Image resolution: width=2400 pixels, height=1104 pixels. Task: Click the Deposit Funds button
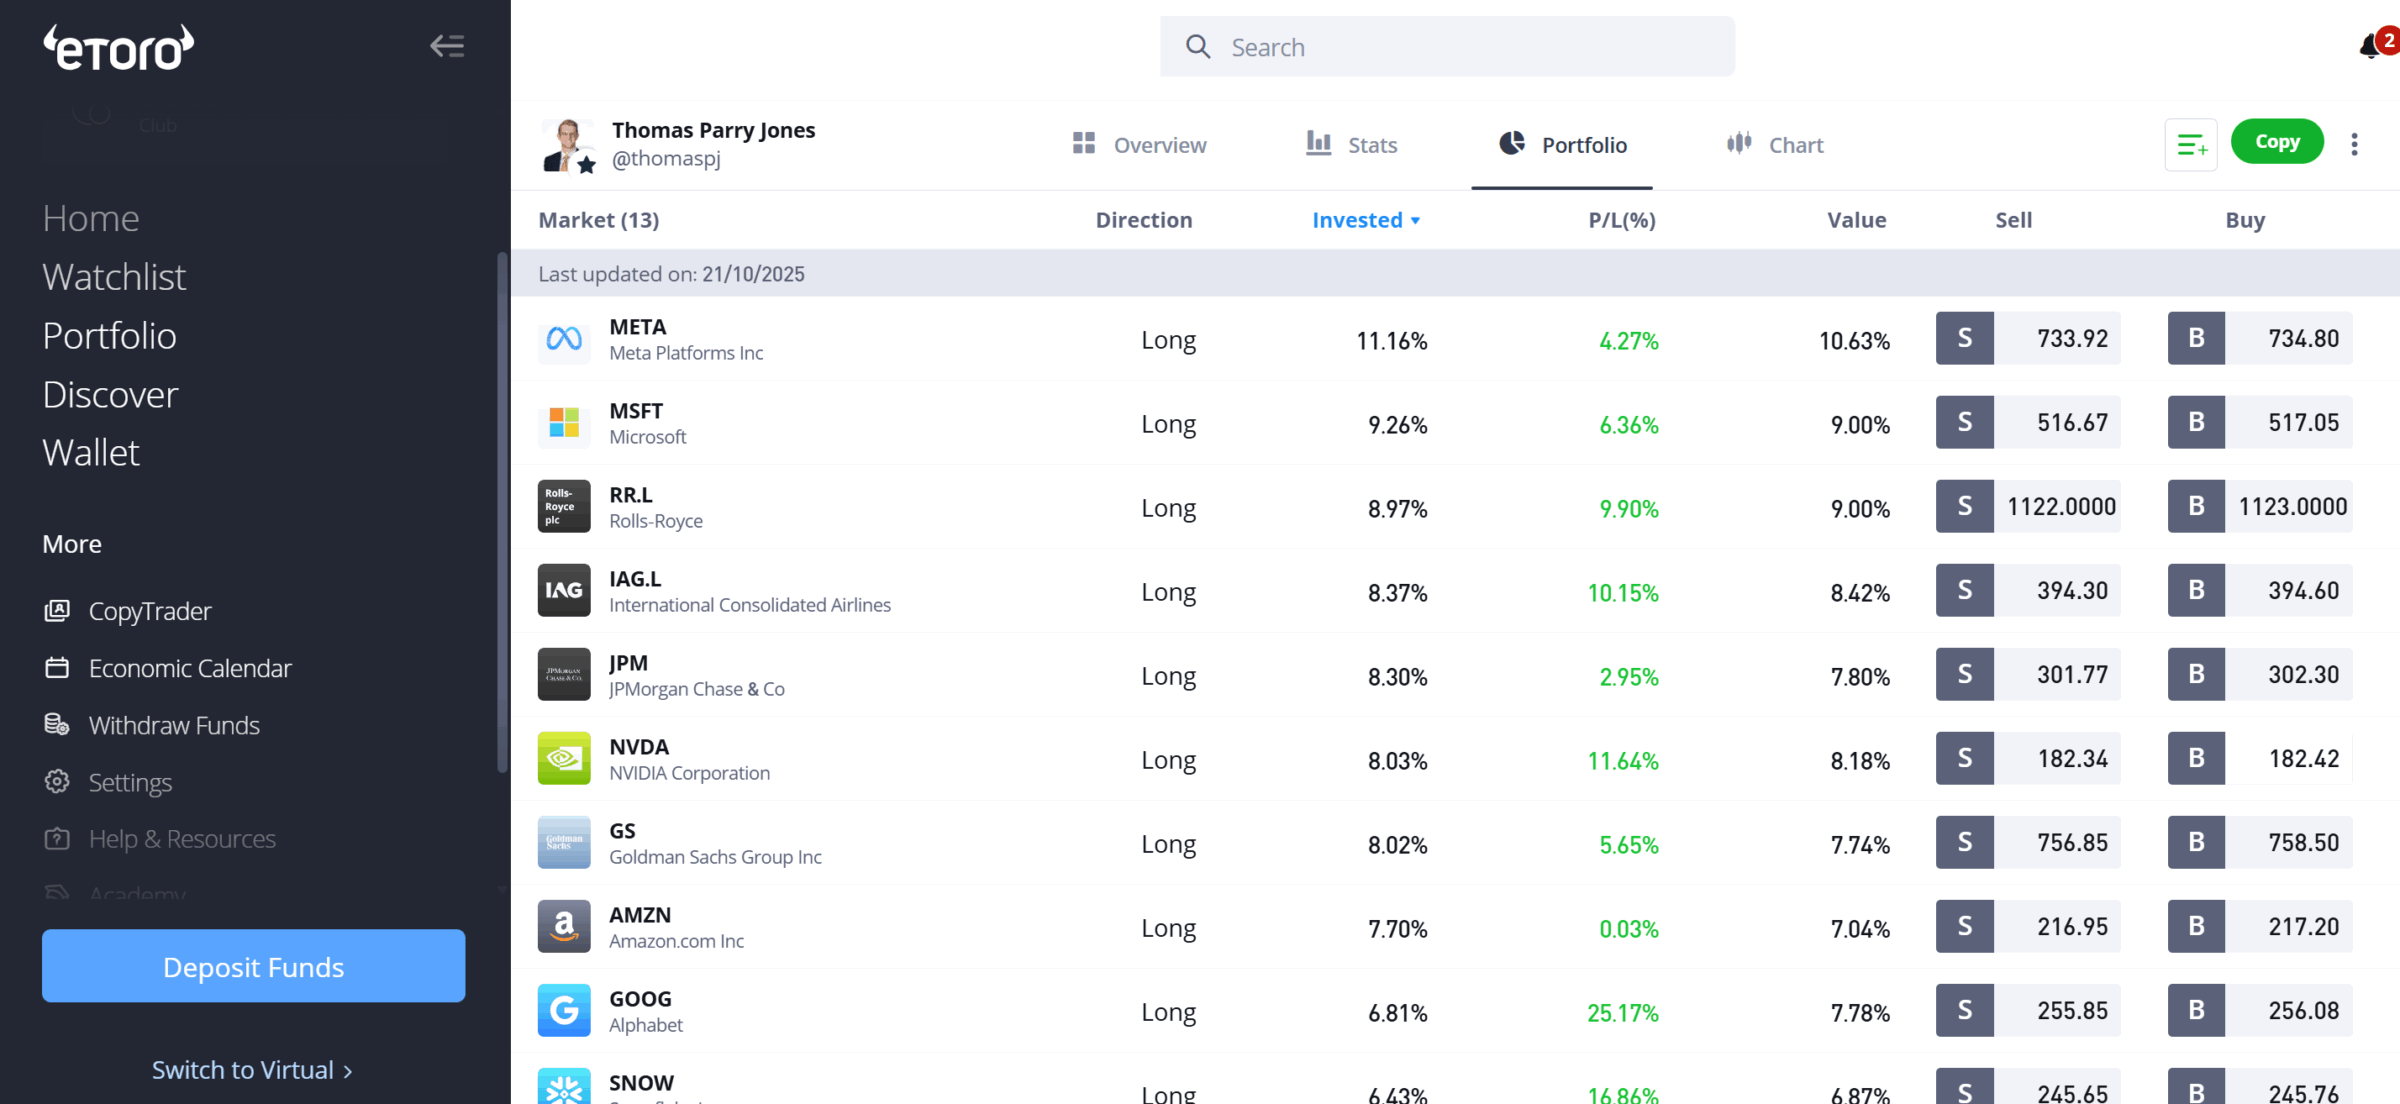pos(253,967)
